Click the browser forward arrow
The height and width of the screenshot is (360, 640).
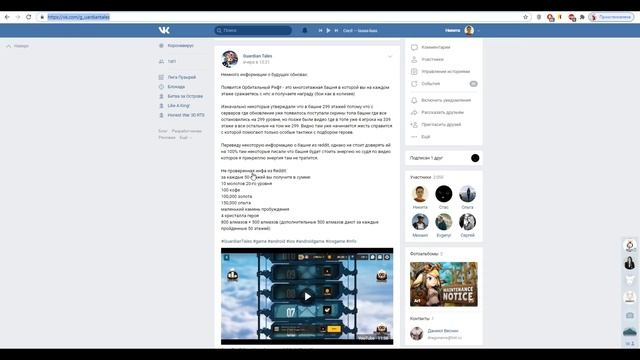coord(18,17)
